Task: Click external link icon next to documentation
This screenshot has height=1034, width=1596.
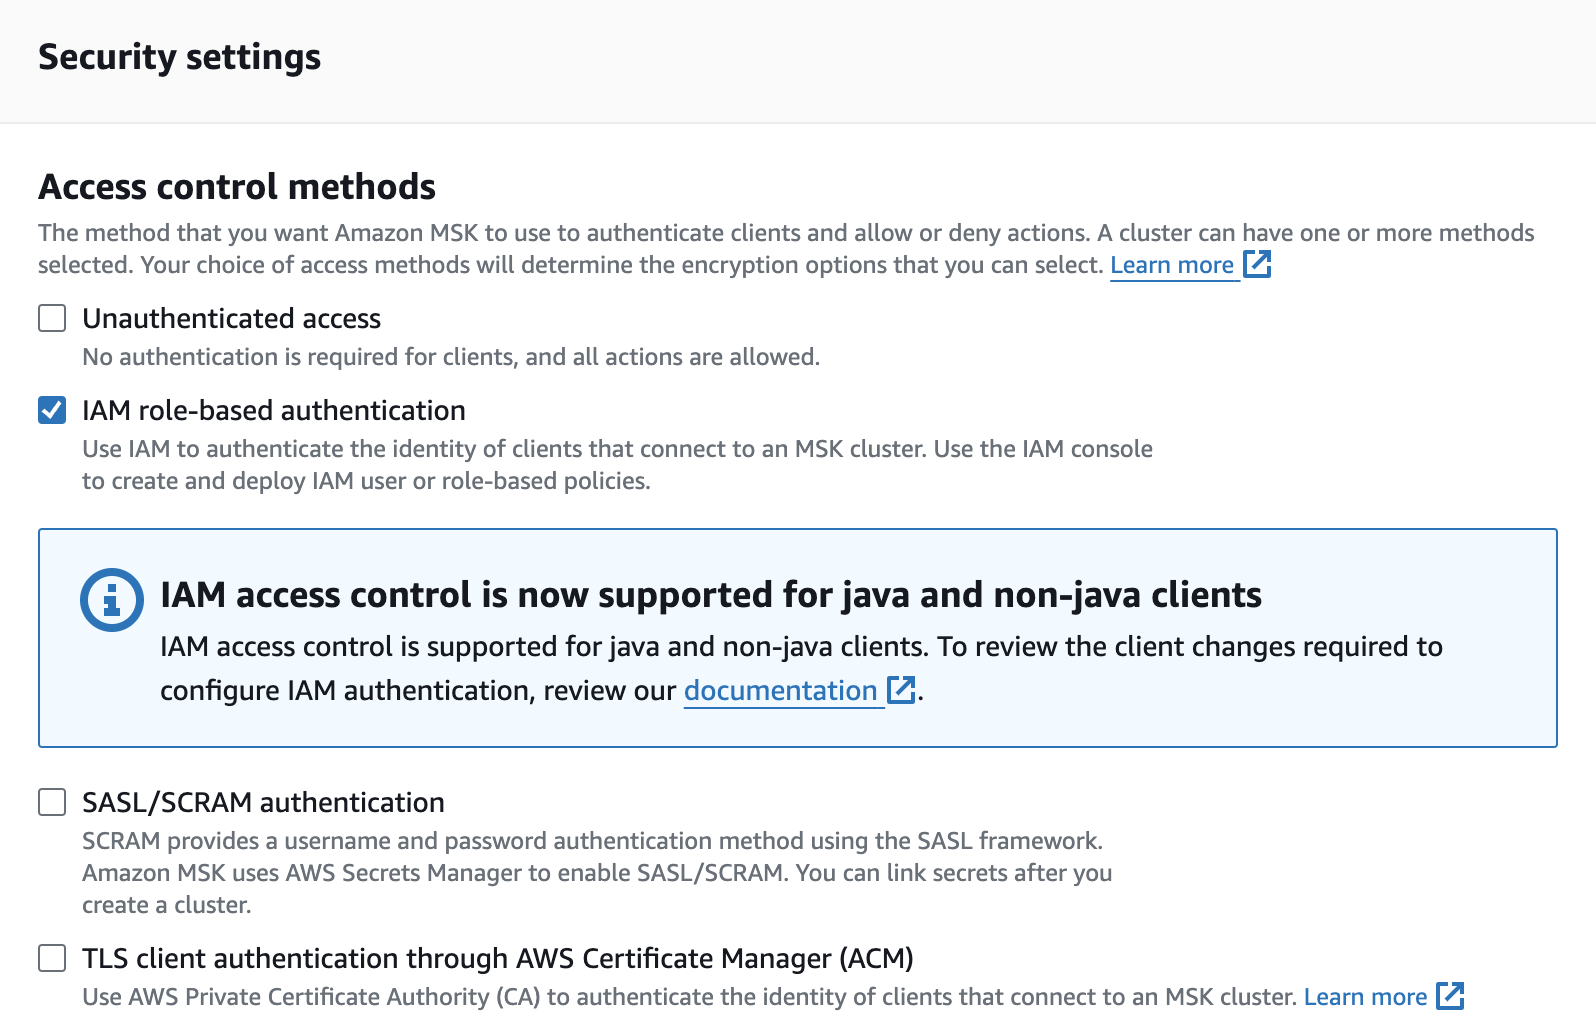Action: pyautogui.click(x=901, y=690)
